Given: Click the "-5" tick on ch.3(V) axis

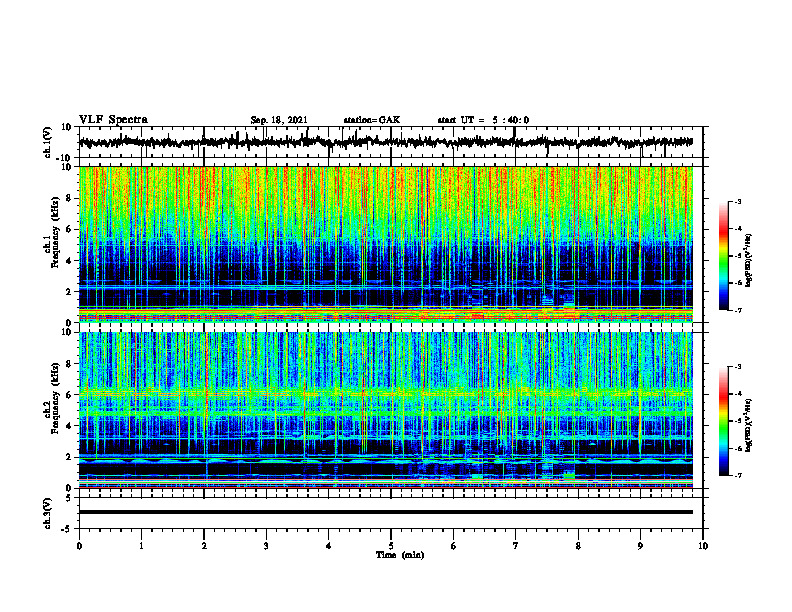Looking at the screenshot, I should tap(68, 529).
